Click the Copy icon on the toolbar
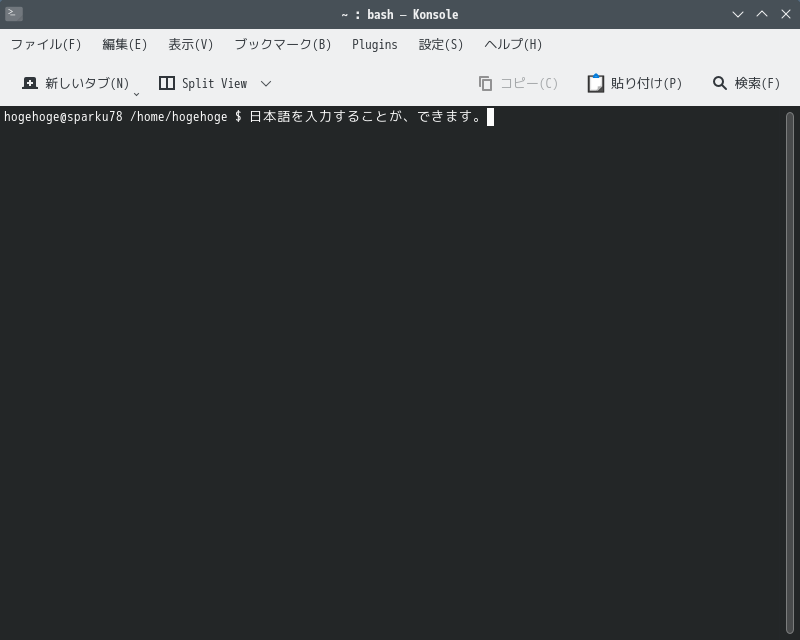The width and height of the screenshot is (800, 640). [484, 83]
